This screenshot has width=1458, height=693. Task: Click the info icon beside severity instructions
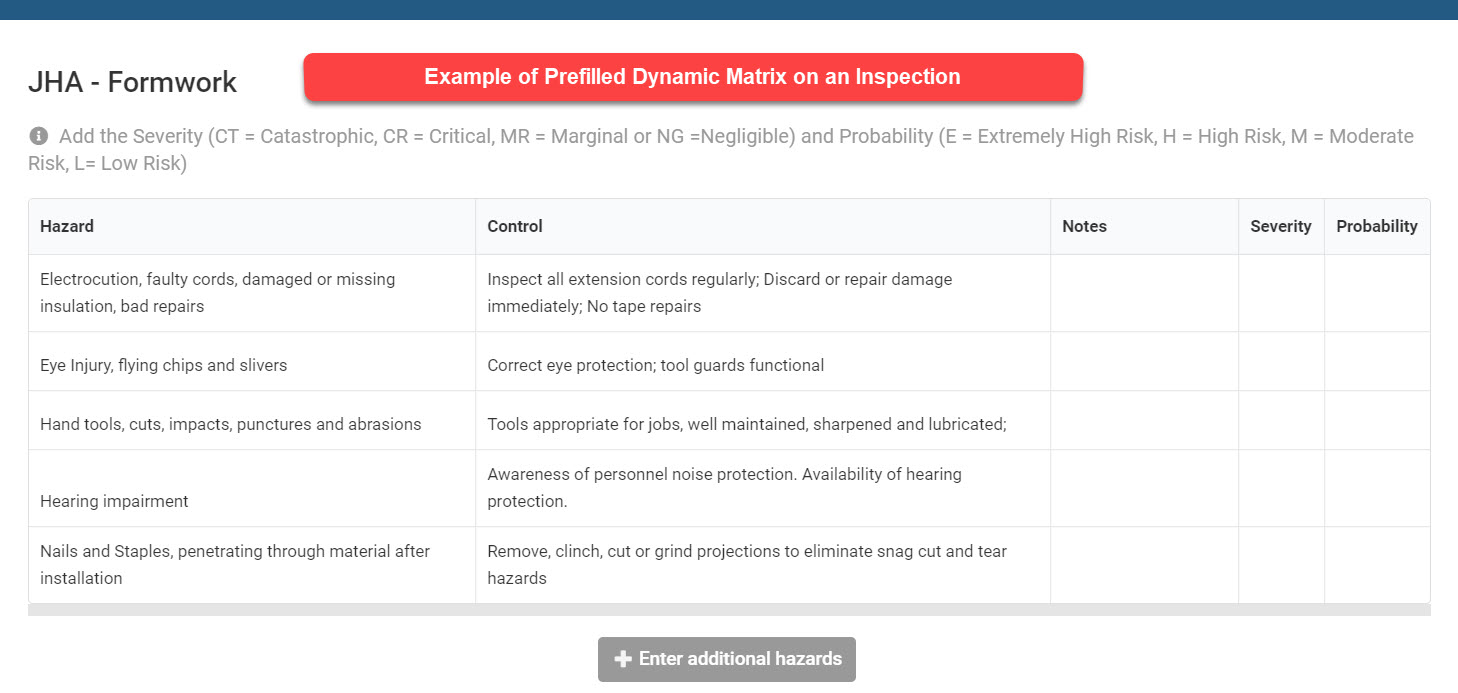pyautogui.click(x=38, y=136)
